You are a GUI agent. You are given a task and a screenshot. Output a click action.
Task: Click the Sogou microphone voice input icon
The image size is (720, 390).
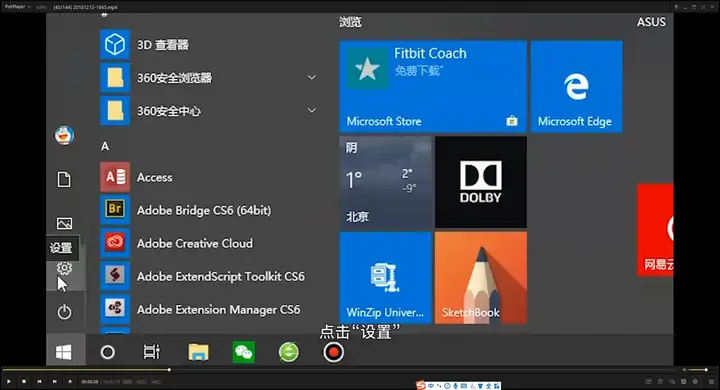point(456,386)
